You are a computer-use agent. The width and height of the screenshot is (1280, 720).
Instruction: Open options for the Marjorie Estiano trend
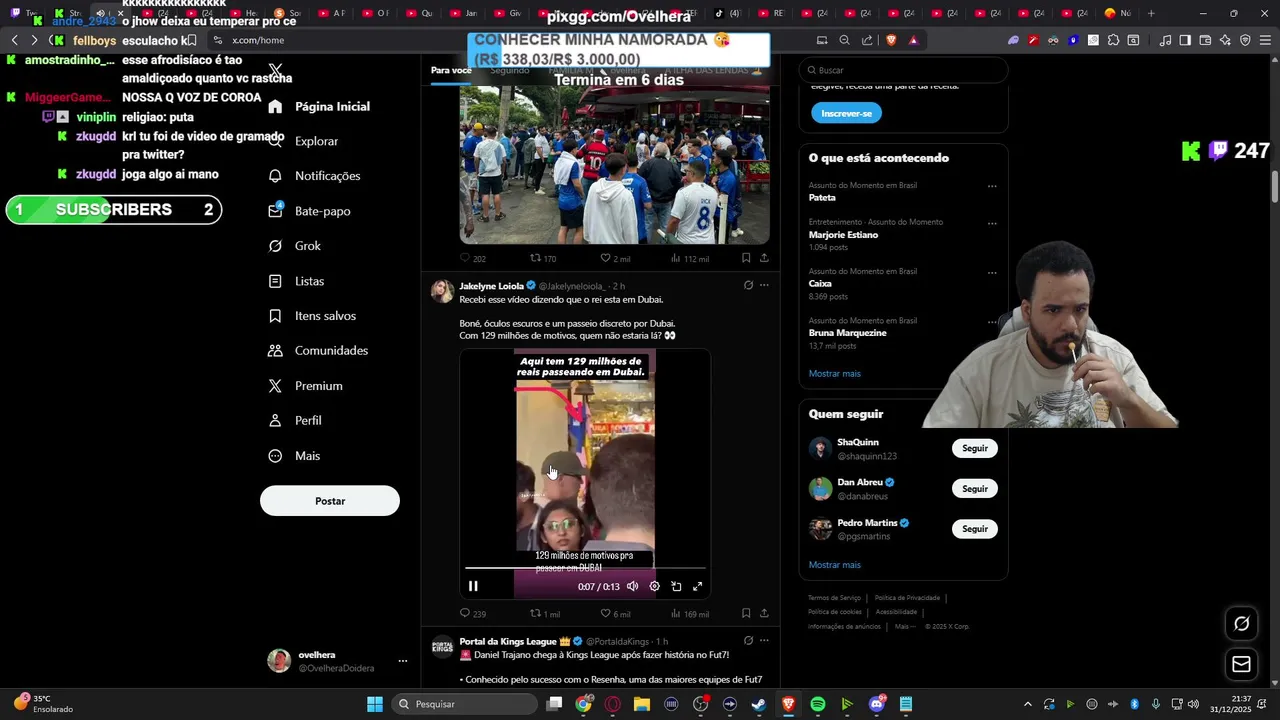992,223
